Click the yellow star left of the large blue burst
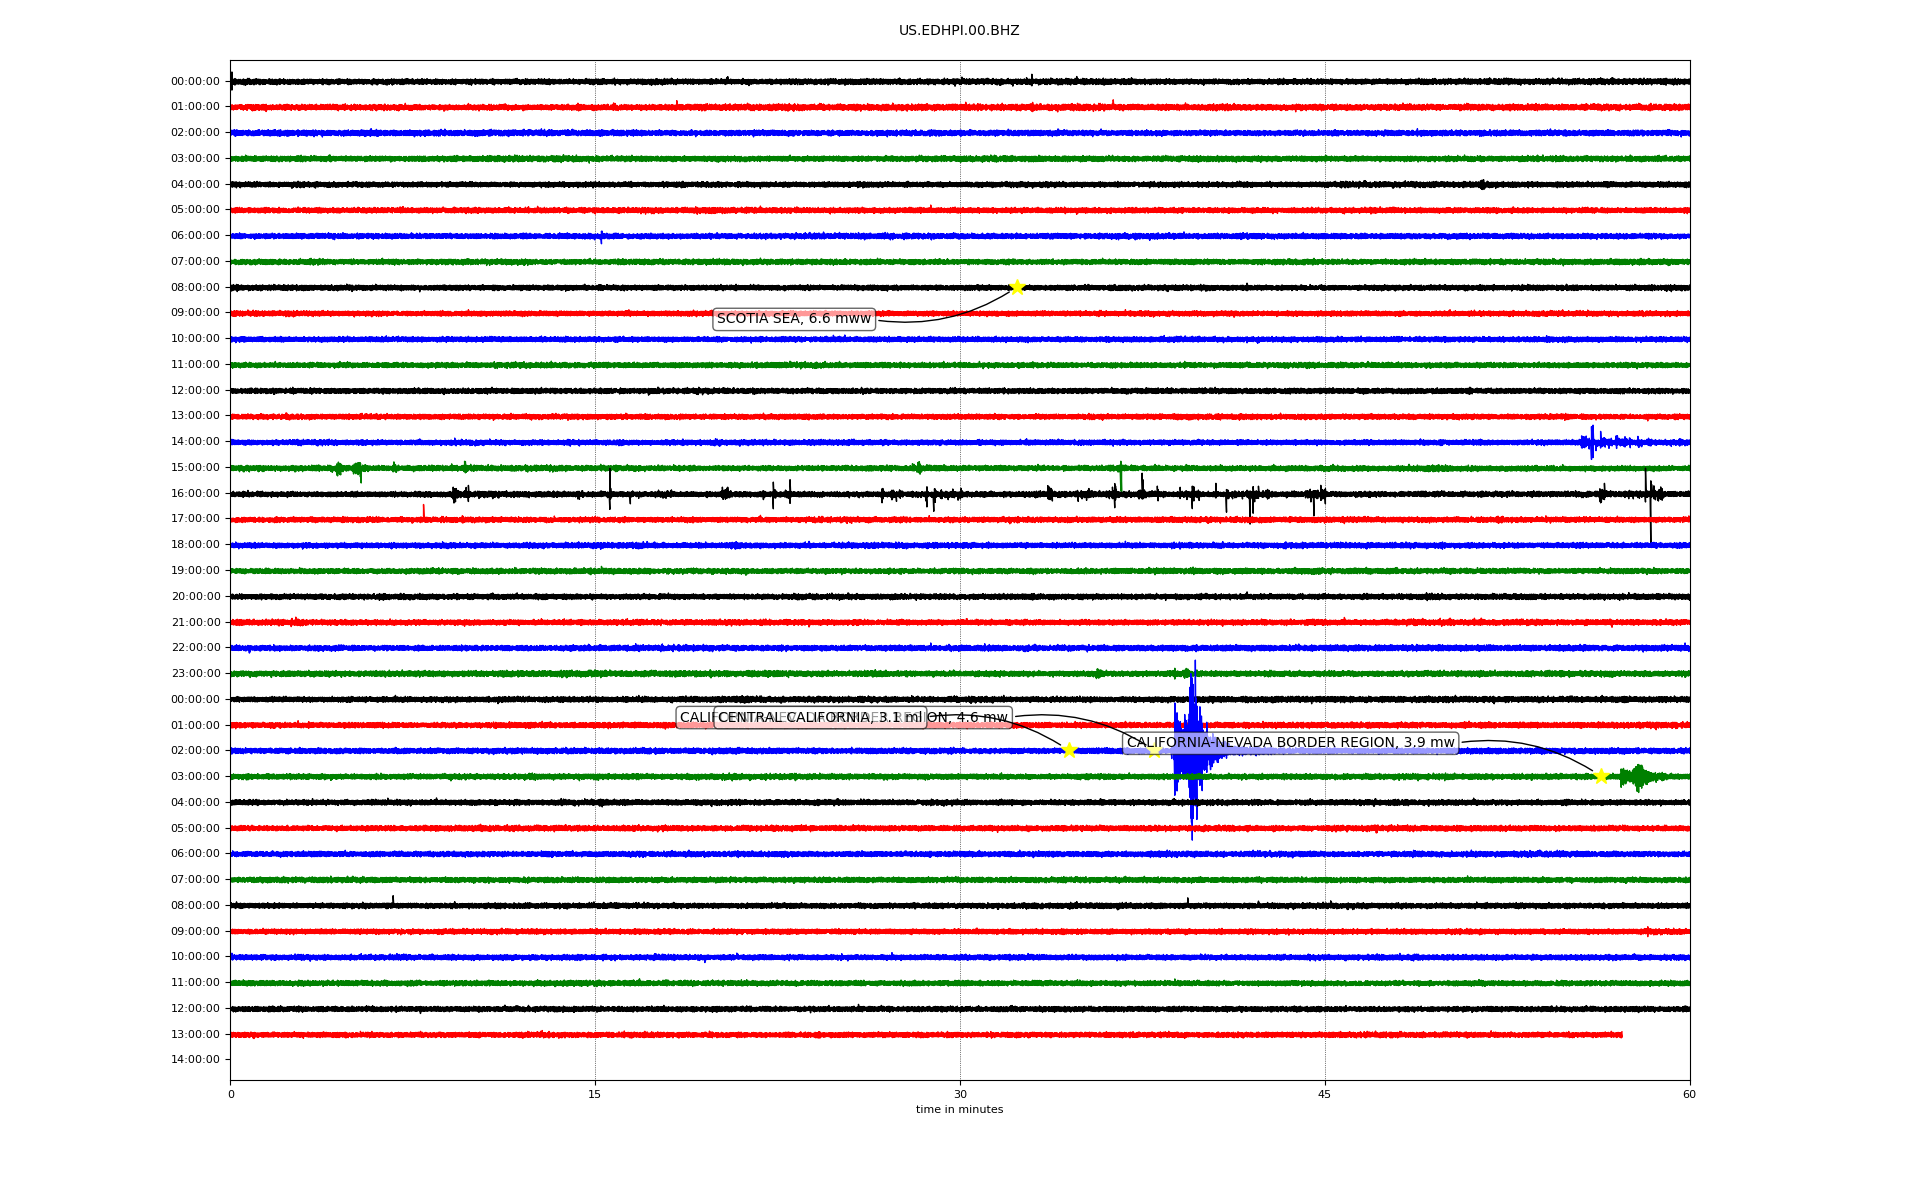1920x1200 pixels. 1069,750
